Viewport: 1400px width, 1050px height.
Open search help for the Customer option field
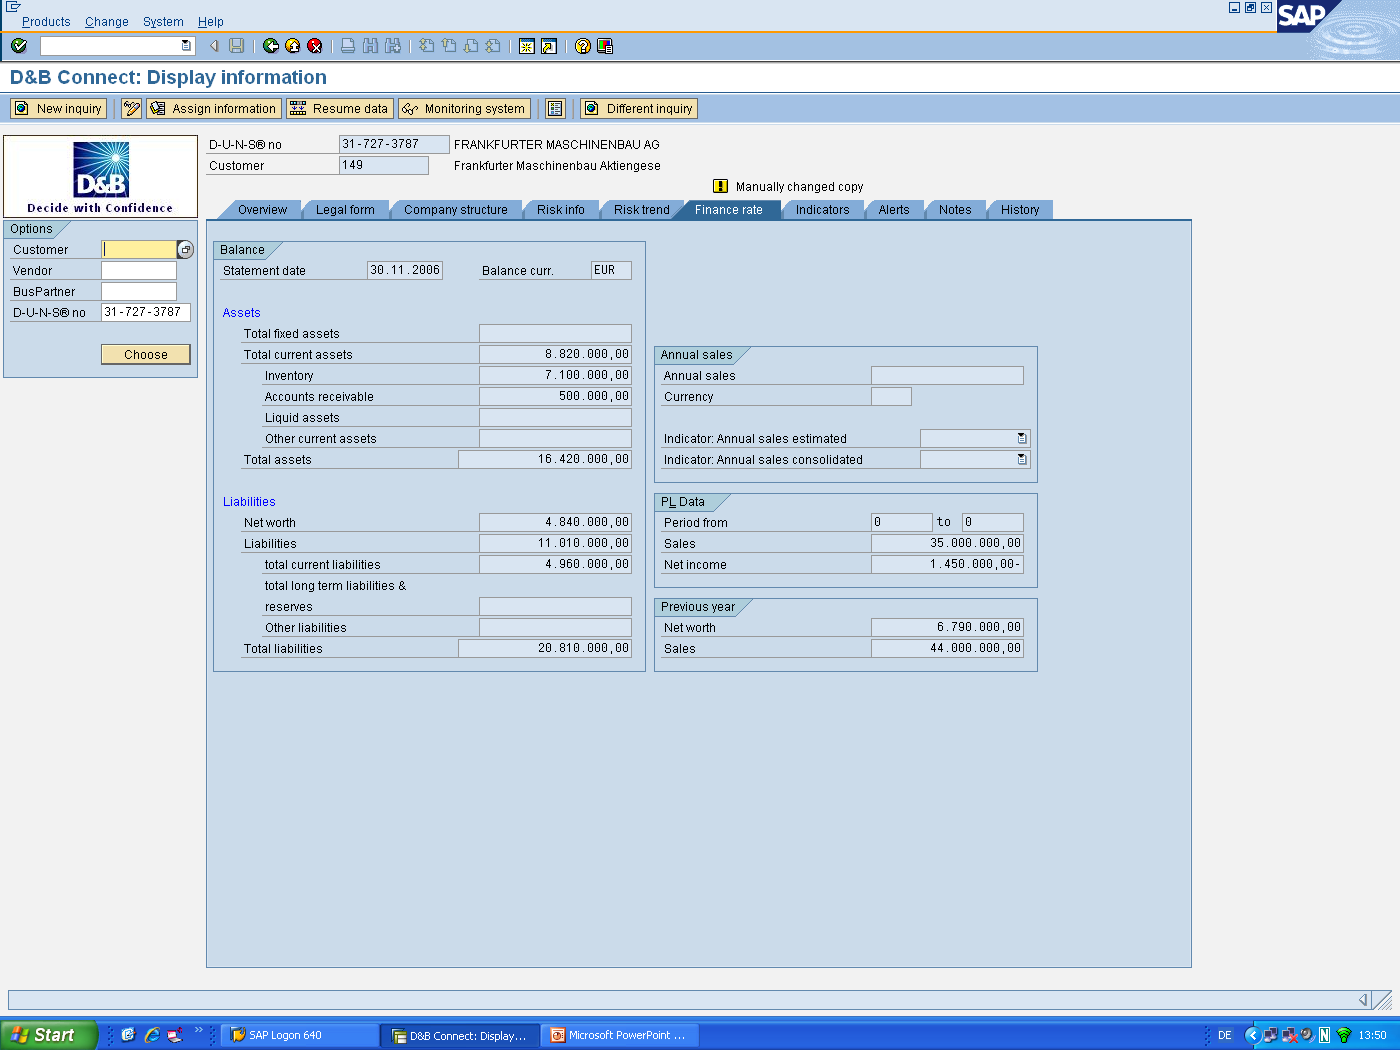185,250
